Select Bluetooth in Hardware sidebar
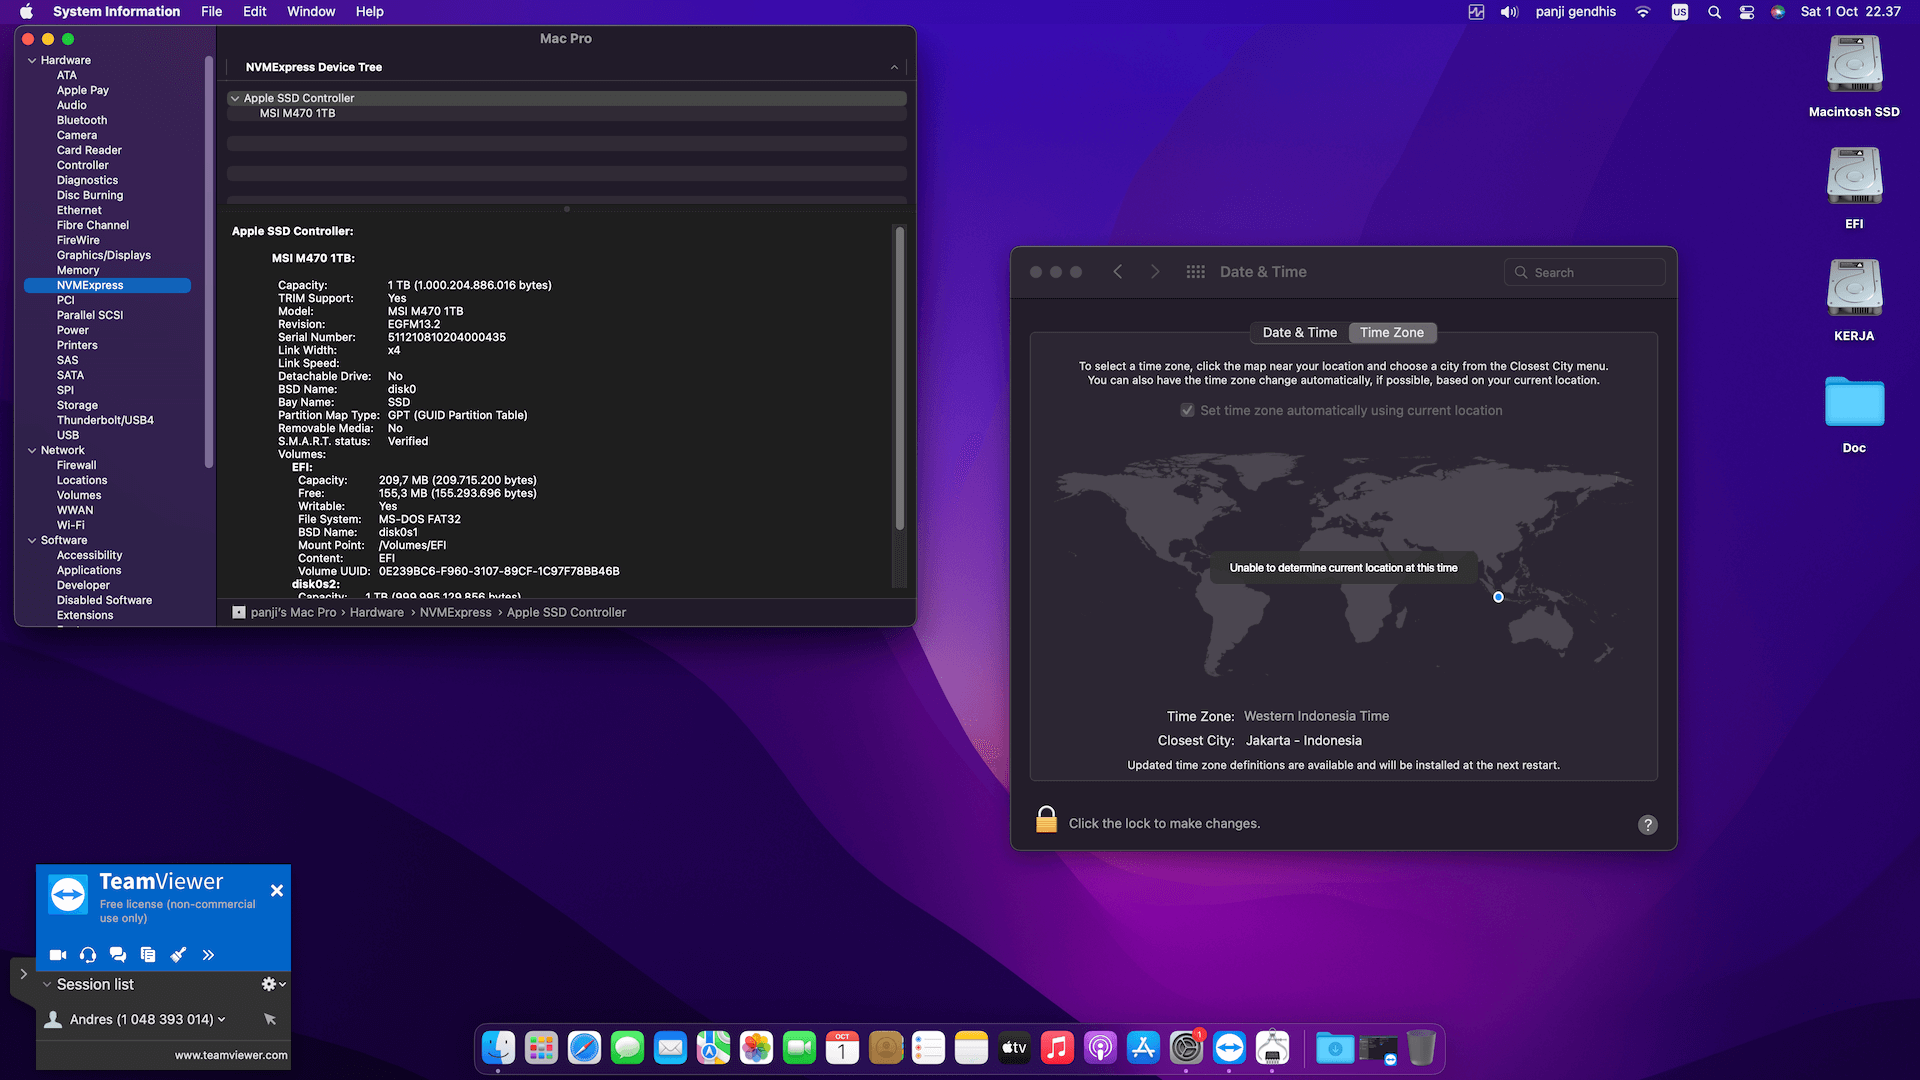The height and width of the screenshot is (1080, 1920). 82,120
